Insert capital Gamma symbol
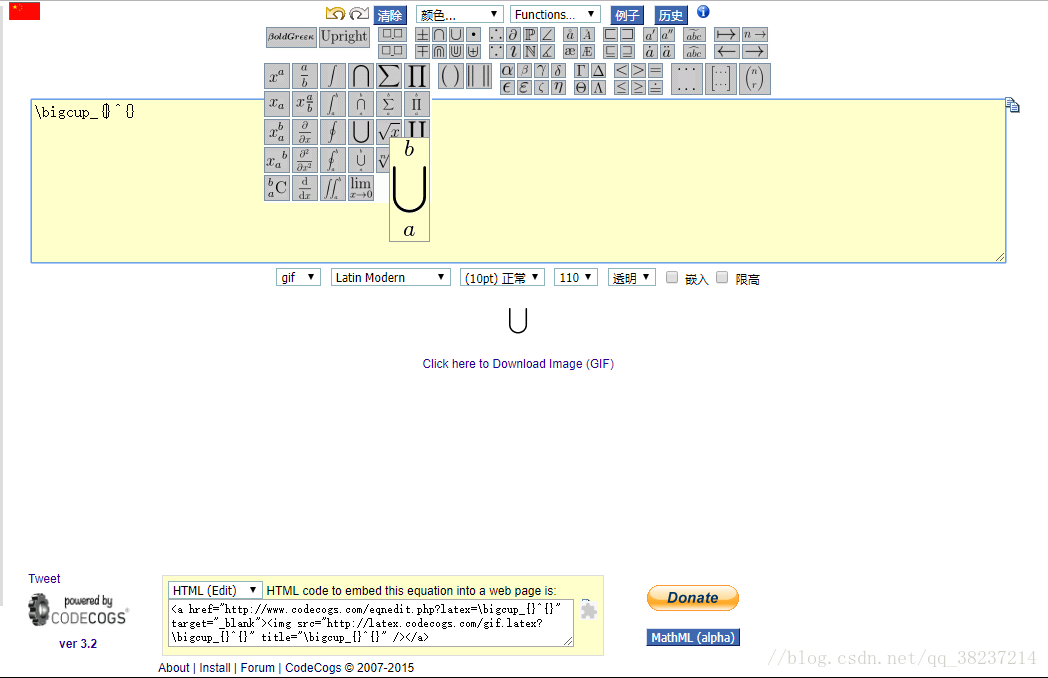This screenshot has height=678, width=1048. (x=581, y=70)
